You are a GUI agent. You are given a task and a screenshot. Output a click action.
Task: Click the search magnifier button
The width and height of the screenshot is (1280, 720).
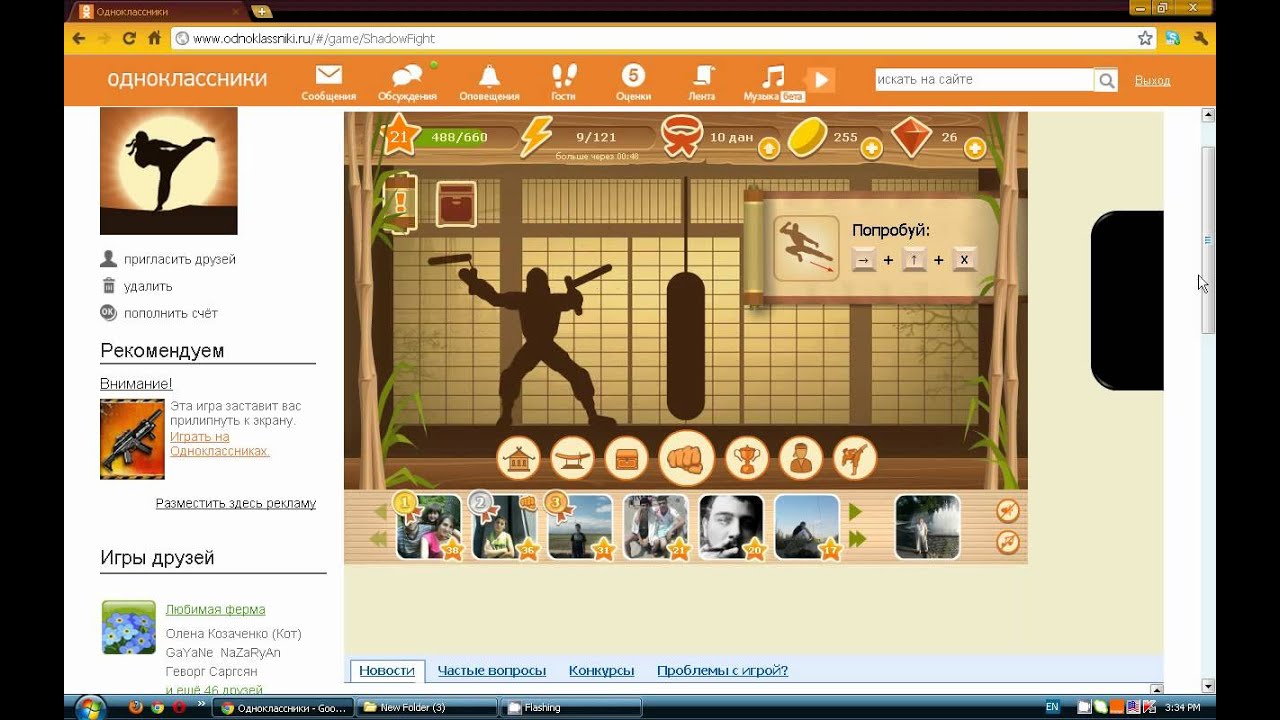[x=1106, y=80]
